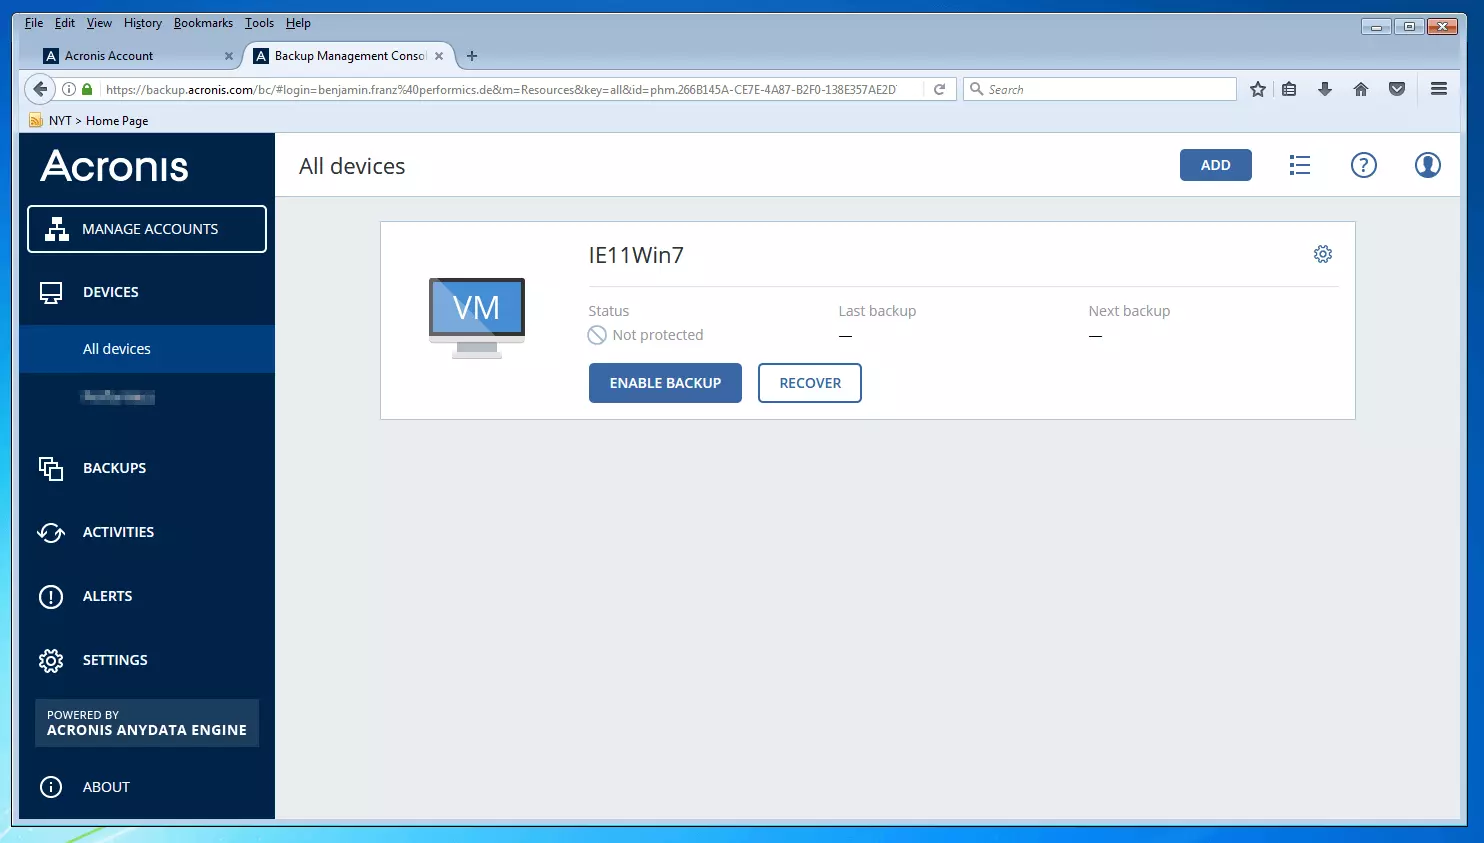This screenshot has height=843, width=1484.
Task: Open the ABOUT label
Action: 107,787
